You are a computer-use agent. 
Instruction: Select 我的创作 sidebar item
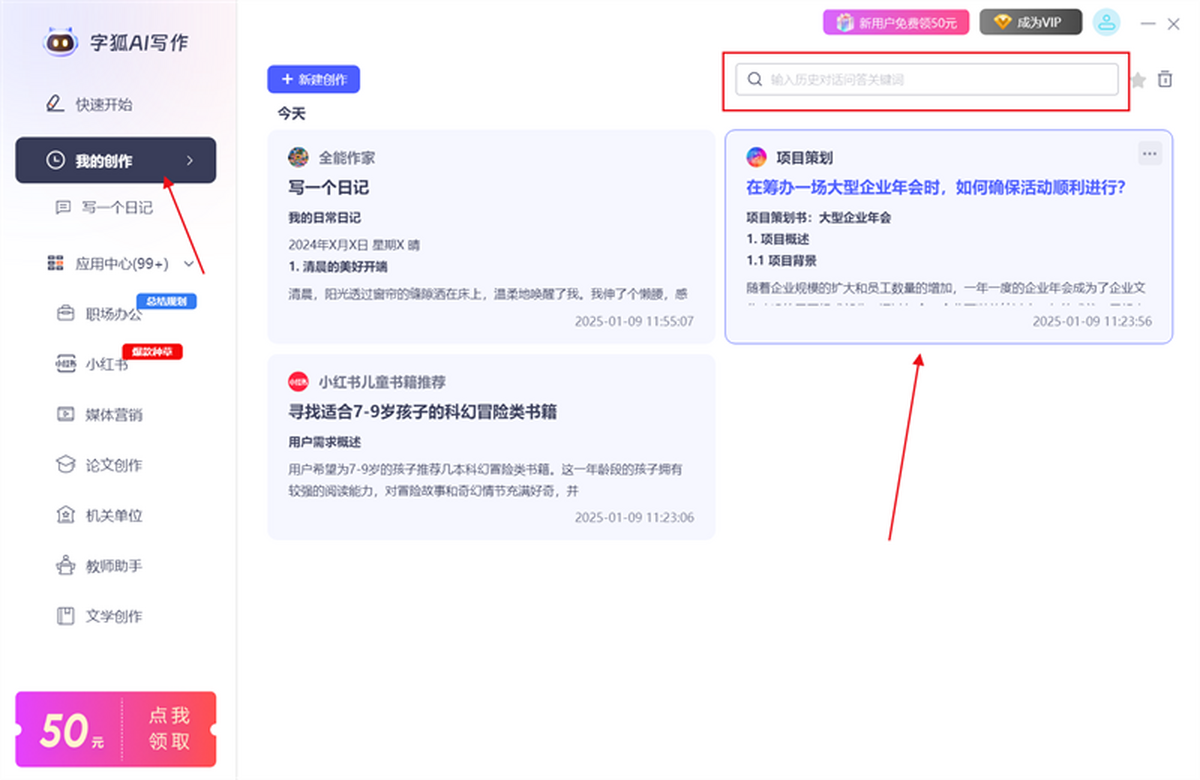[115, 160]
